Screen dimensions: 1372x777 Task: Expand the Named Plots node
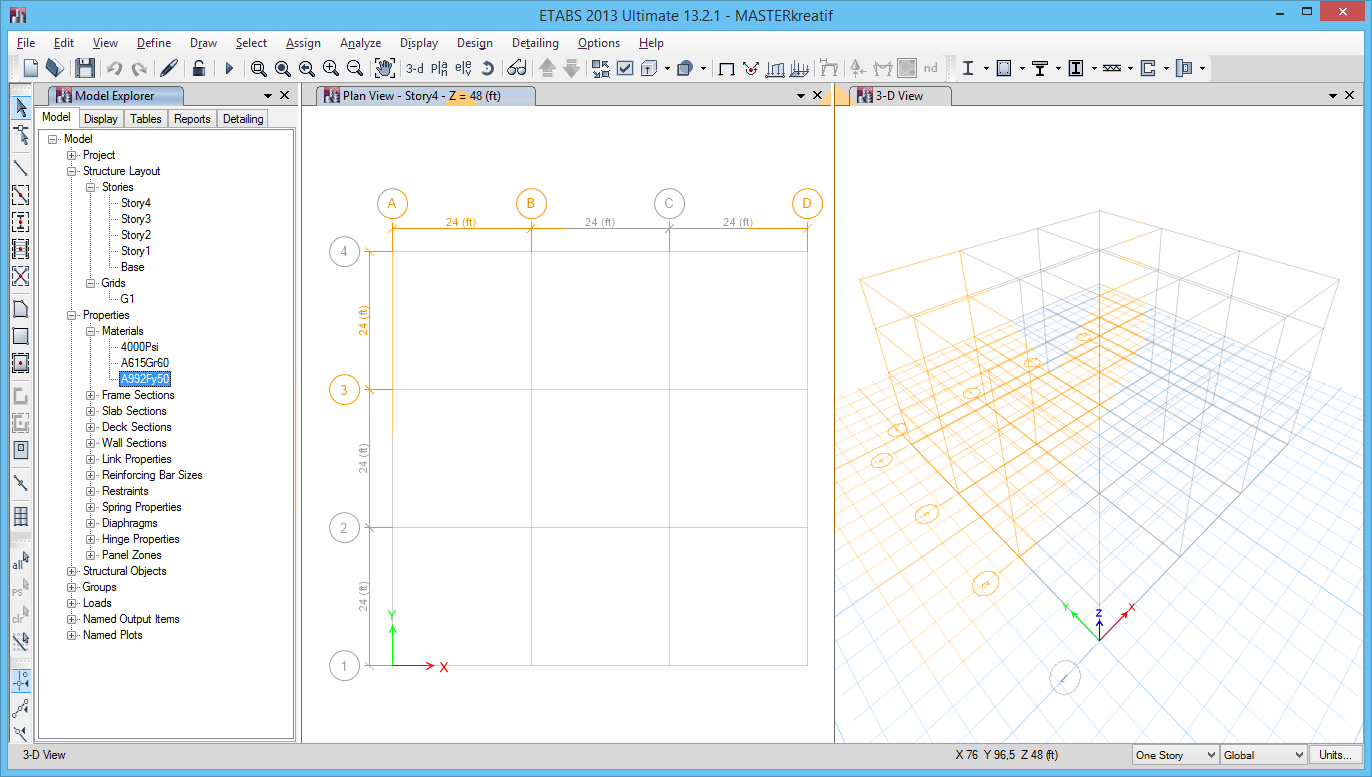click(72, 635)
